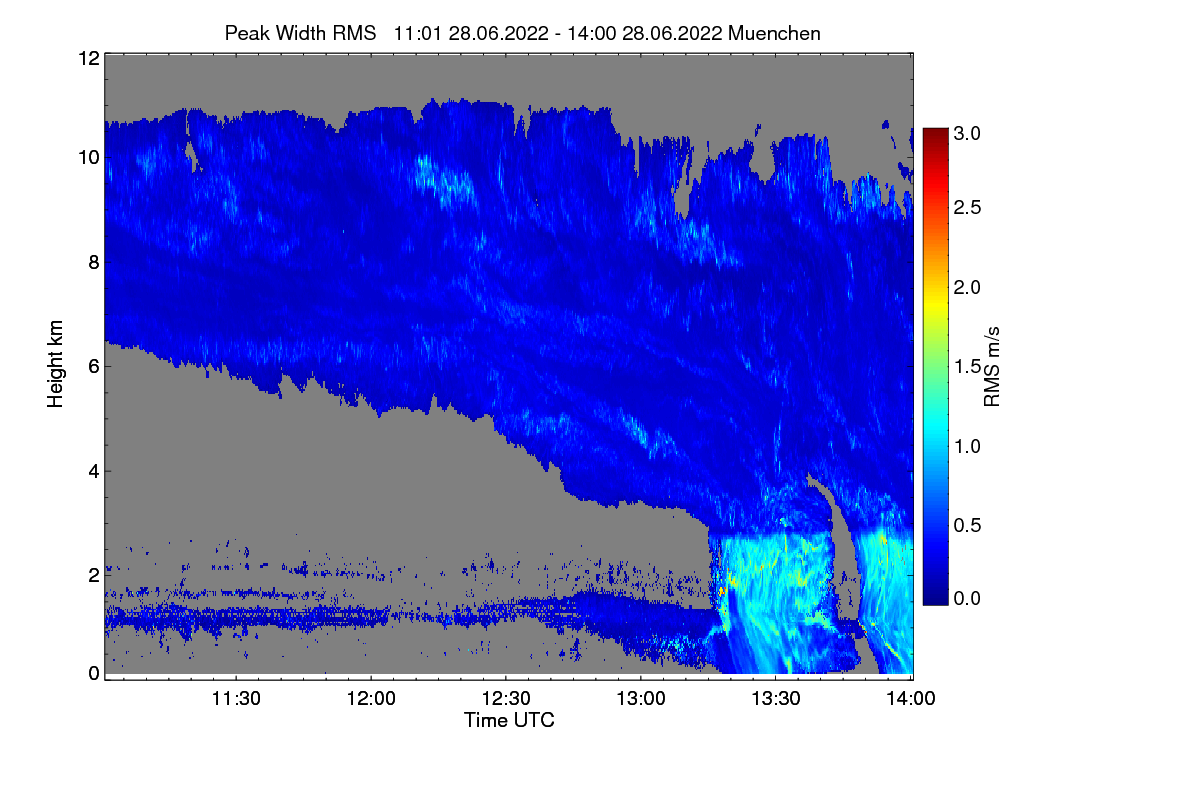Click the 'RMS m/s' colorbar label
The width and height of the screenshot is (1200, 800).
[x=992, y=365]
